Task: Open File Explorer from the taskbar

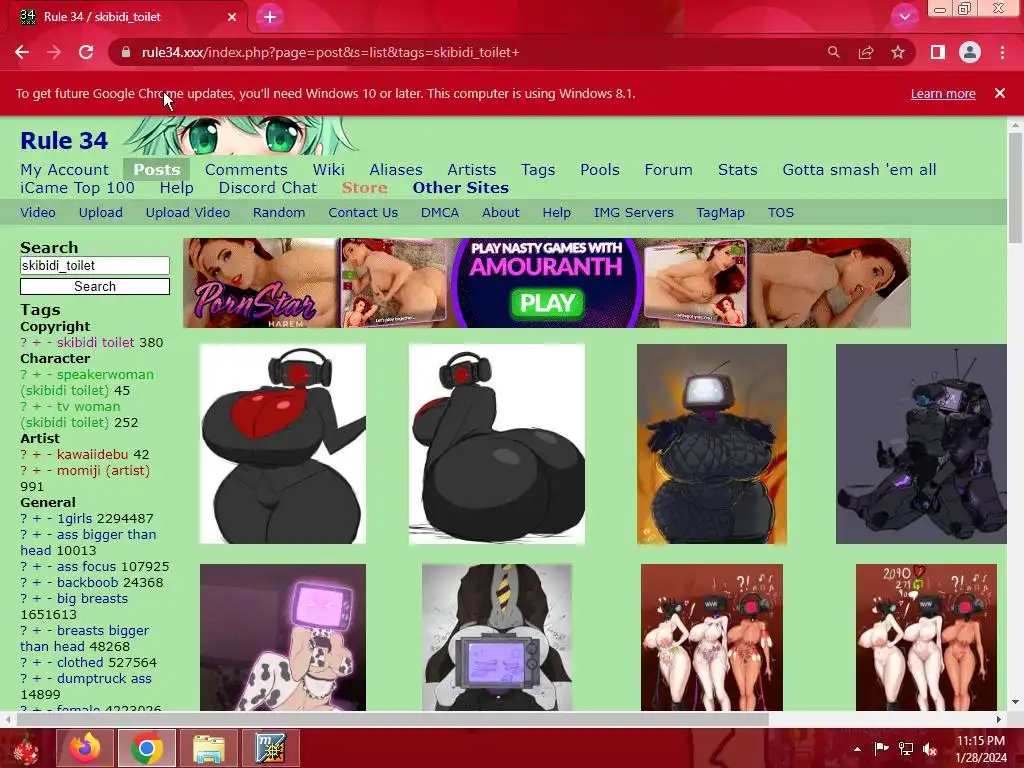Action: click(x=209, y=748)
